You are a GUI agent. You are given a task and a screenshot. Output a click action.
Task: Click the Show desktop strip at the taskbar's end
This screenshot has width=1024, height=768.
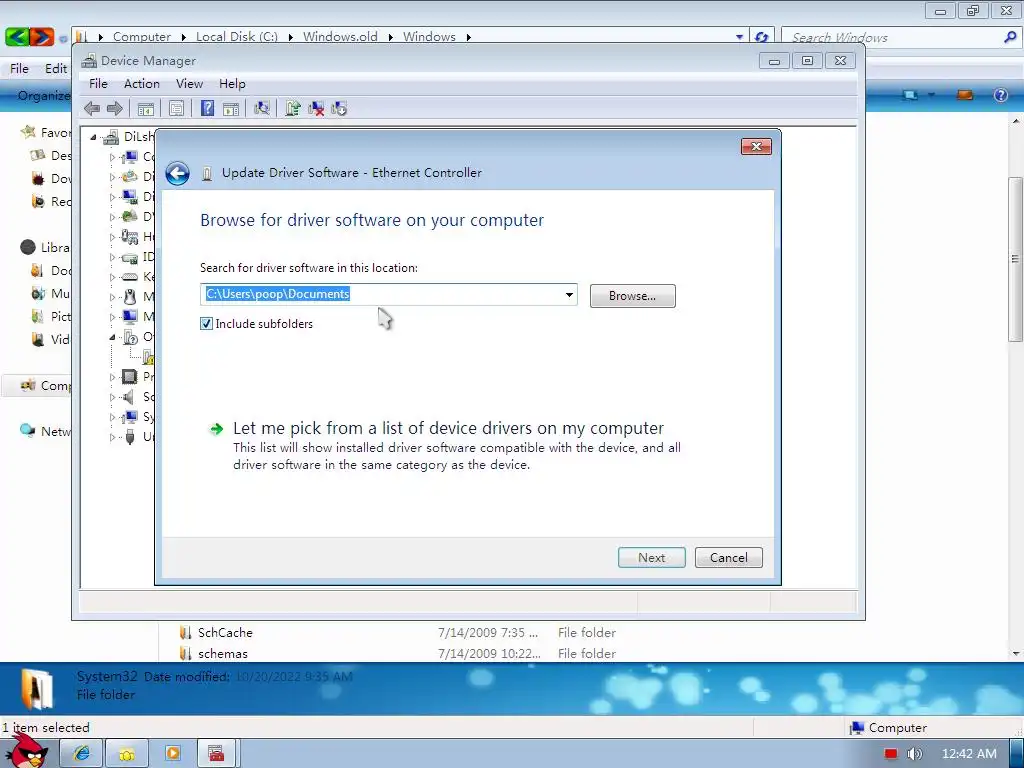[x=1016, y=754]
